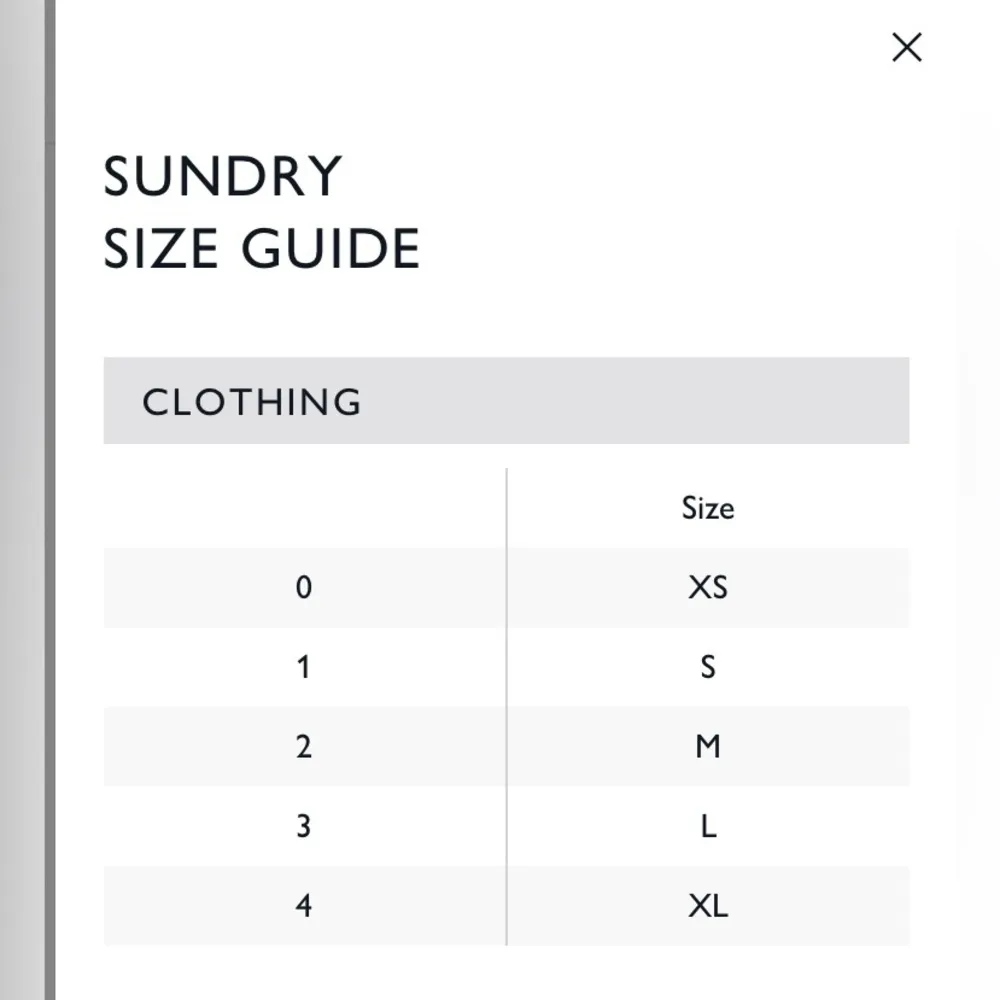This screenshot has height=1000, width=1000.
Task: Select the row number 0 cell
Action: pyautogui.click(x=304, y=587)
